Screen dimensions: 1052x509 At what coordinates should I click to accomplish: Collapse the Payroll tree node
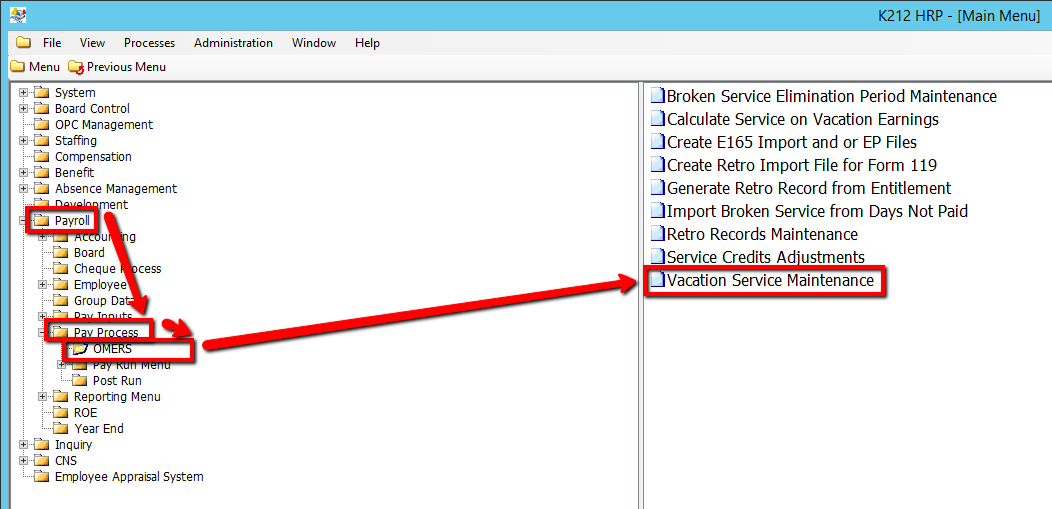[24, 221]
